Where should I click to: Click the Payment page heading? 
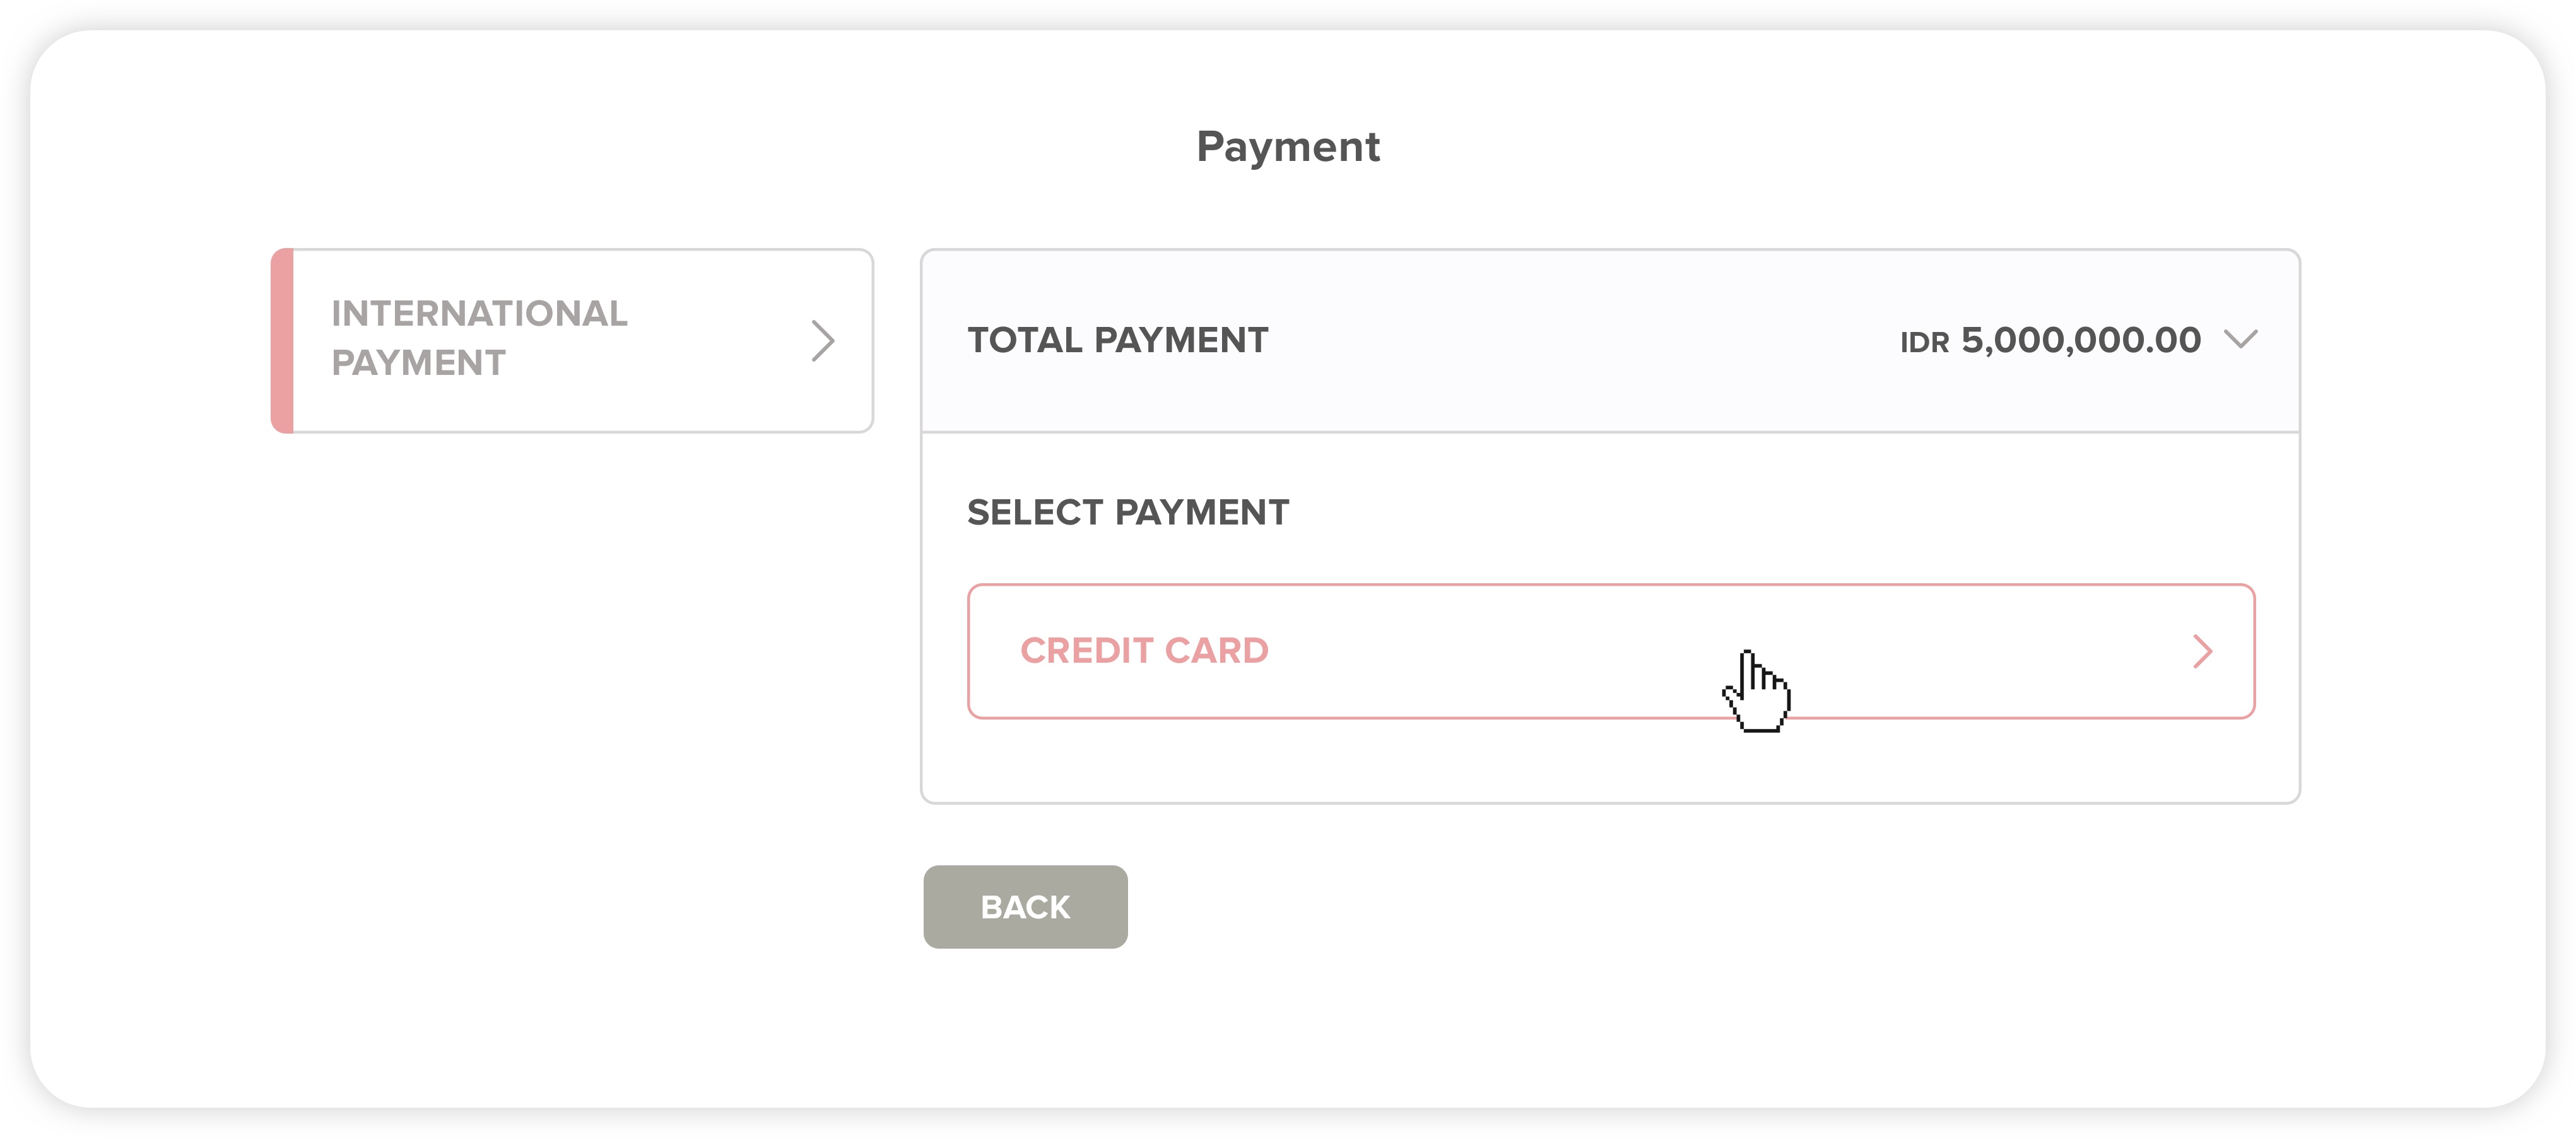1288,148
